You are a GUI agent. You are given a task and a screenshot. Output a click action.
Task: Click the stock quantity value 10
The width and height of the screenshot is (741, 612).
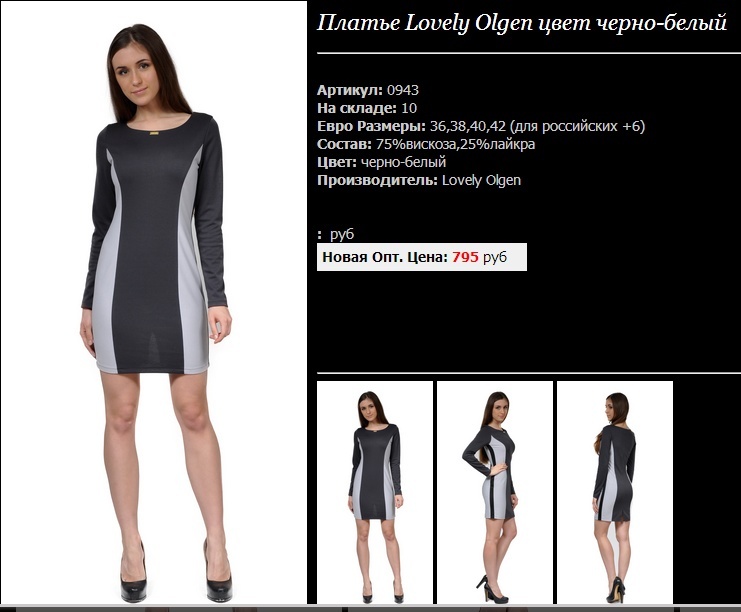coord(409,108)
